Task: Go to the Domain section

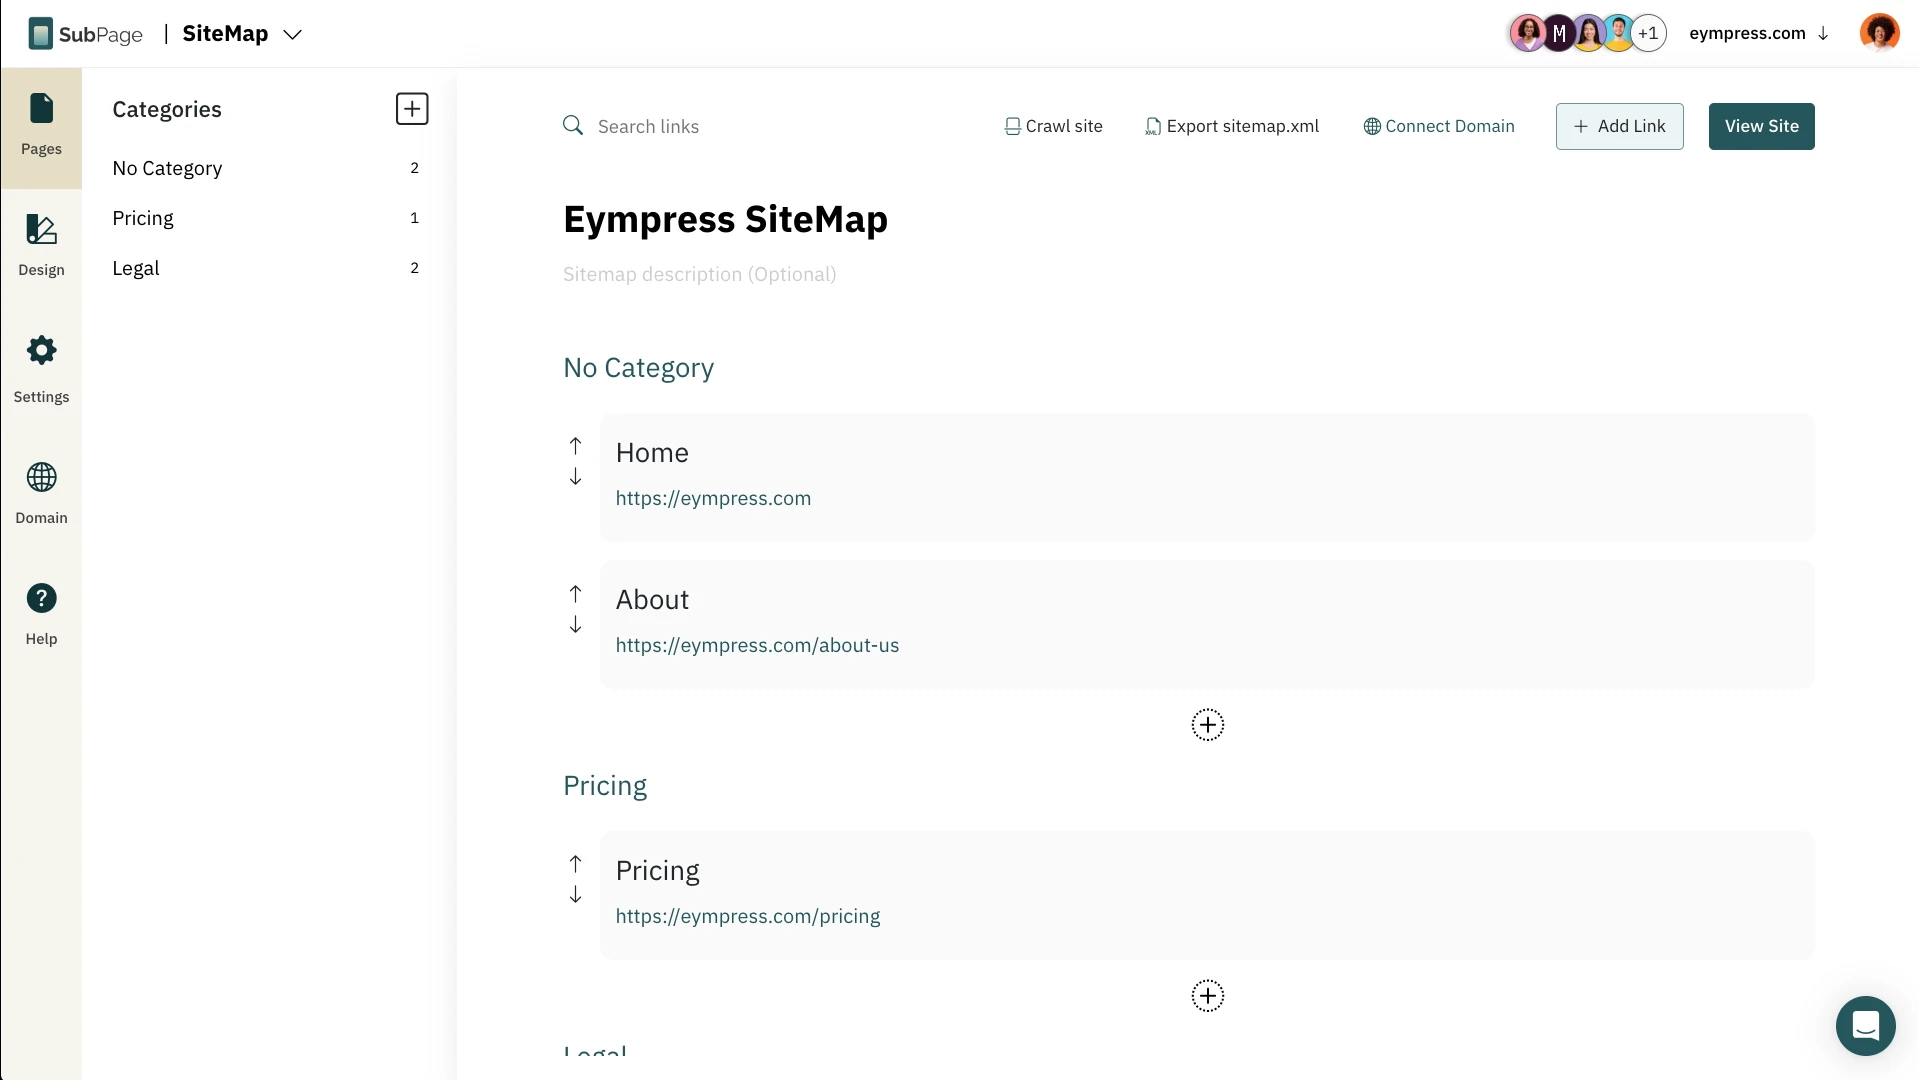Action: tap(41, 492)
